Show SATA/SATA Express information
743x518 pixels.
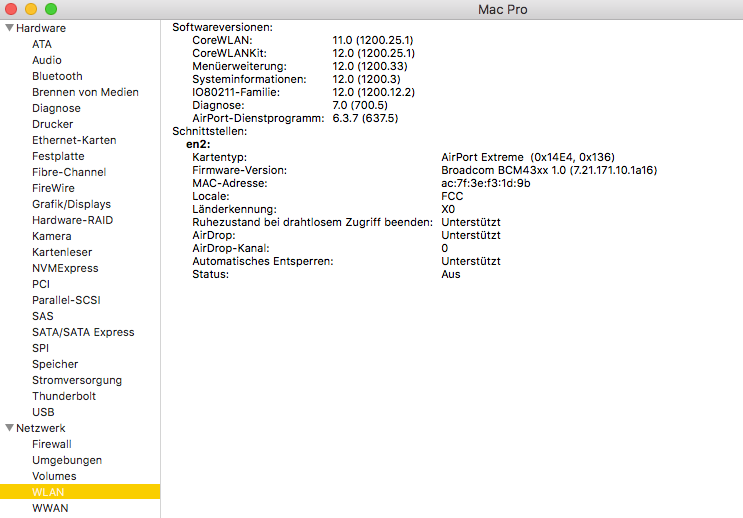point(83,332)
